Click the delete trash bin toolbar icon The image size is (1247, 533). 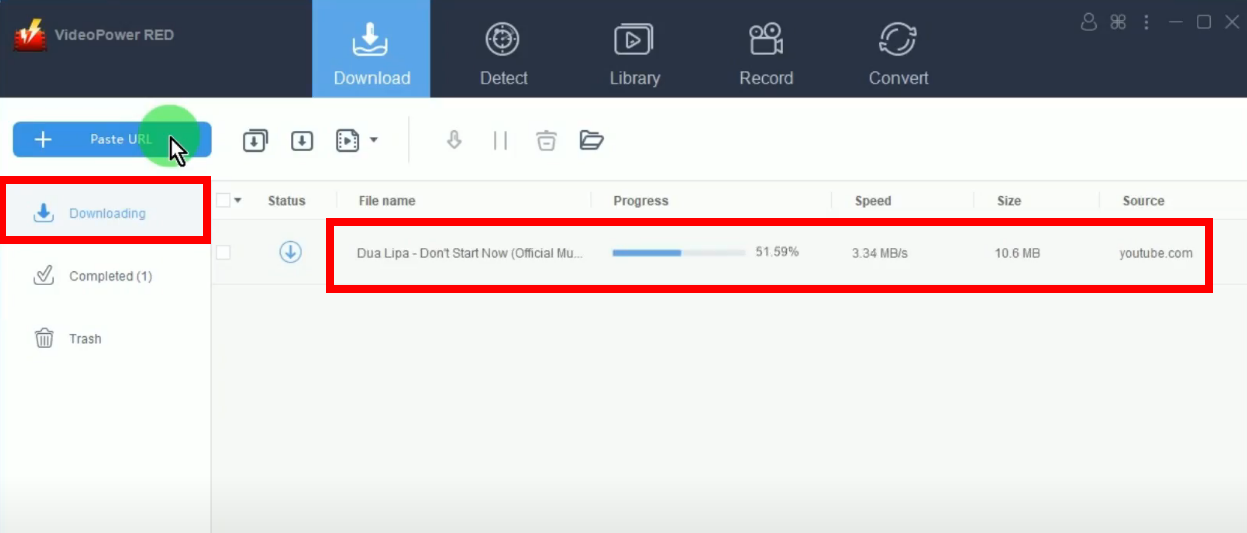[x=546, y=141]
